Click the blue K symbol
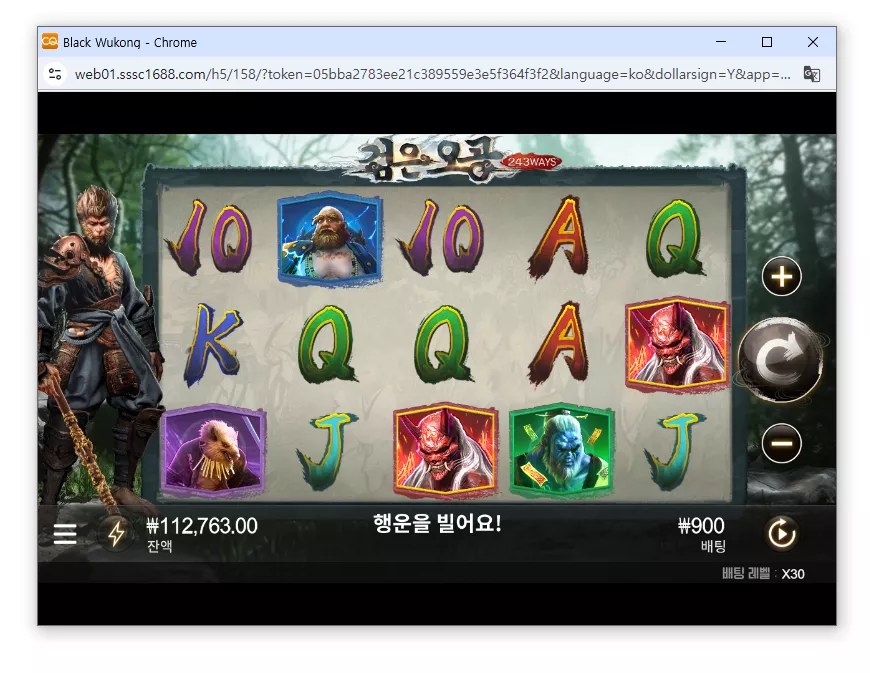Screen dimensions: 870x673 coord(213,345)
